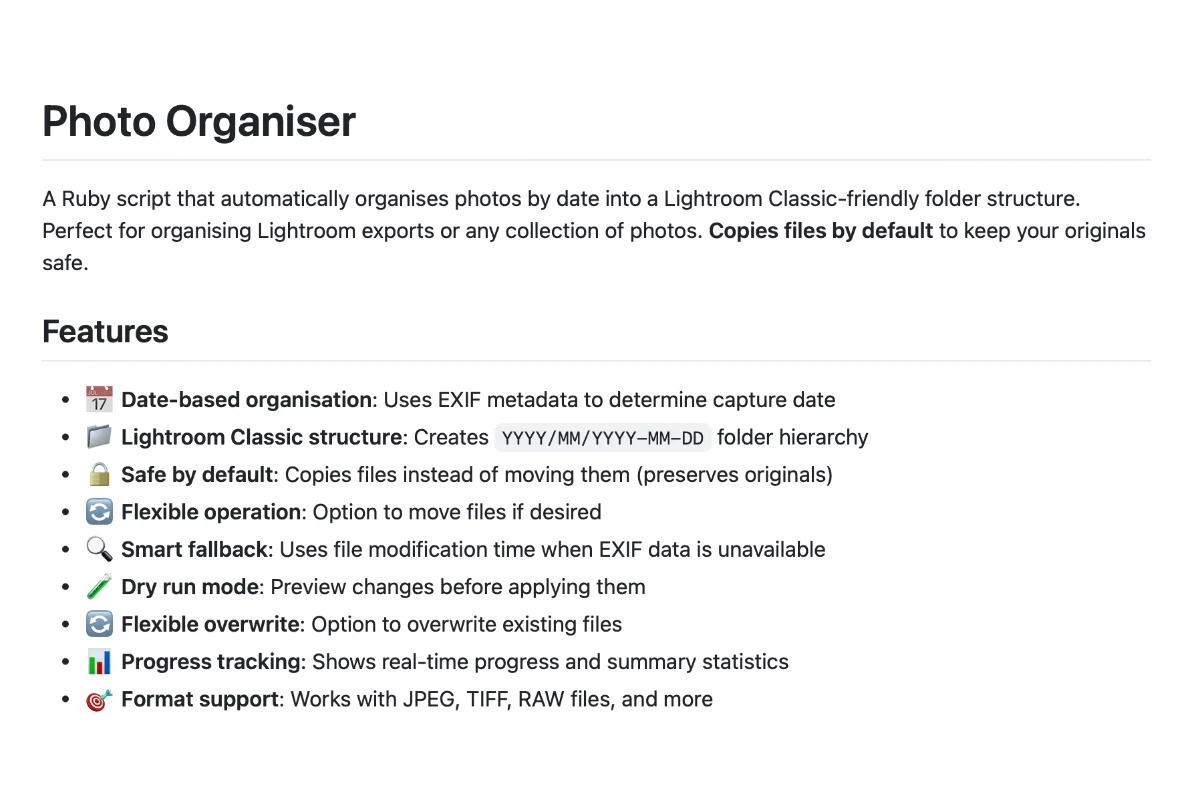Click the YYYY/MM/YYYY-MM-DD code snippet

(603, 438)
